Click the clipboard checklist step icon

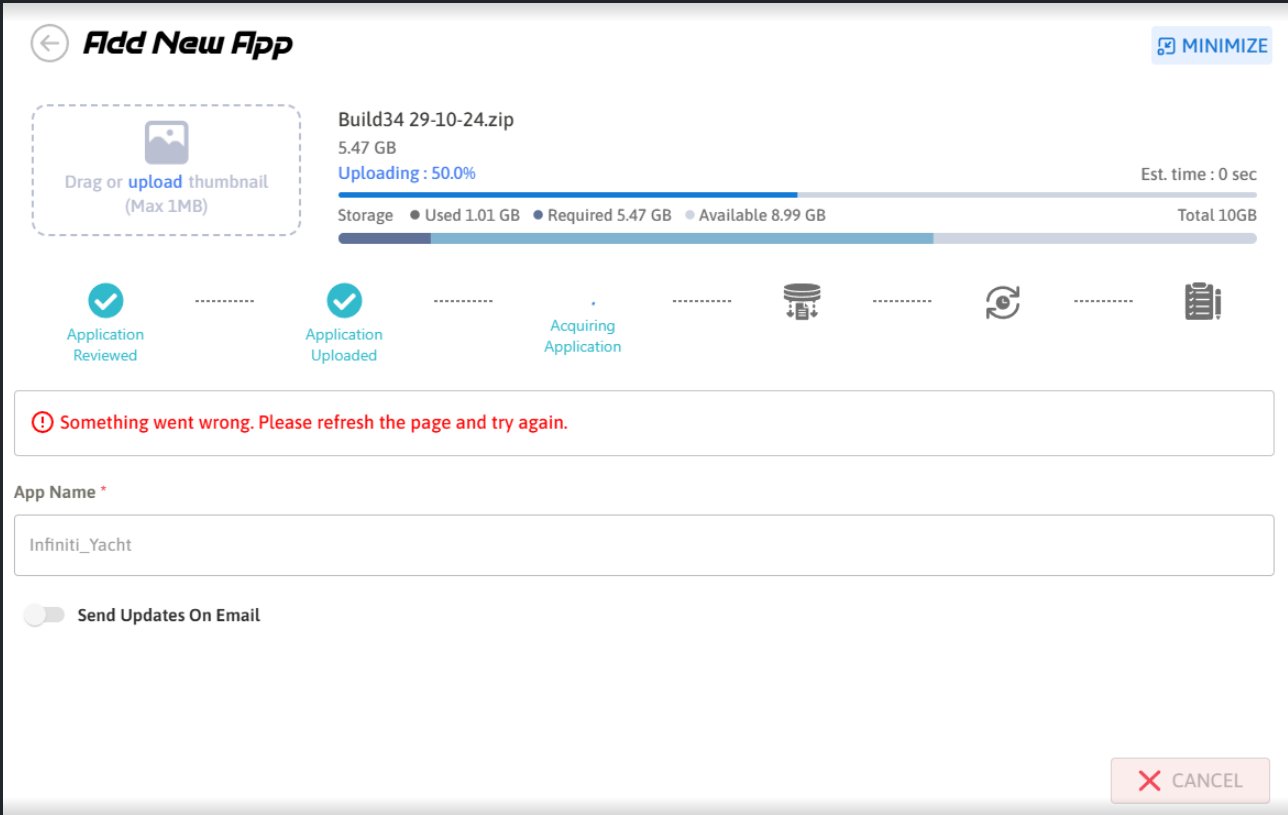[x=1202, y=301]
